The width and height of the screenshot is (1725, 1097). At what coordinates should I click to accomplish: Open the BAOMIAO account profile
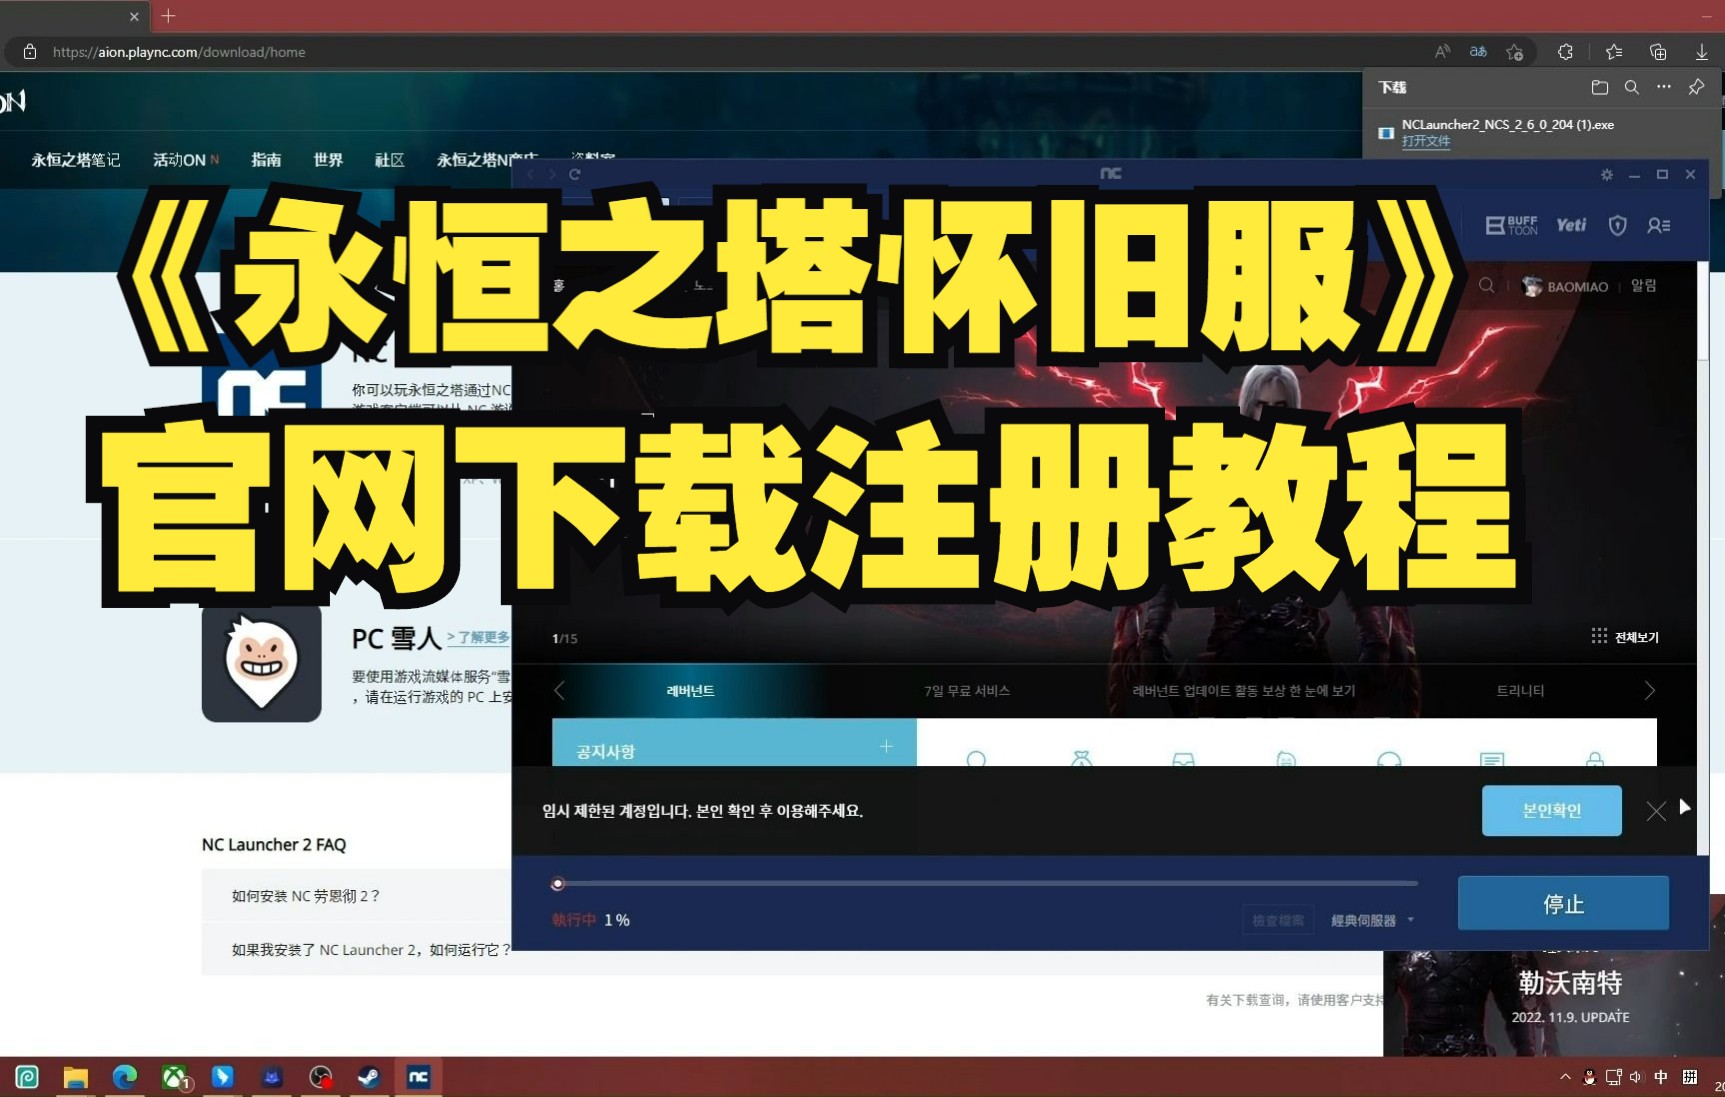[1565, 286]
